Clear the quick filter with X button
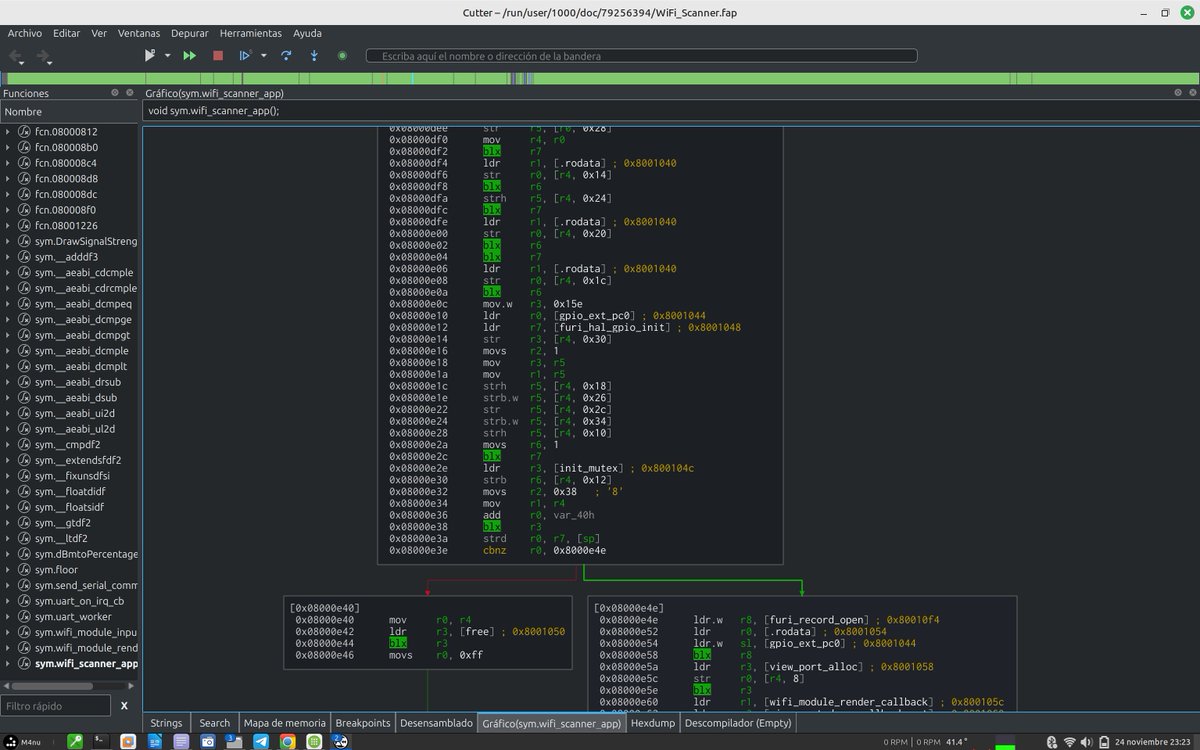Screen dimensions: 1200x750 [124, 706]
